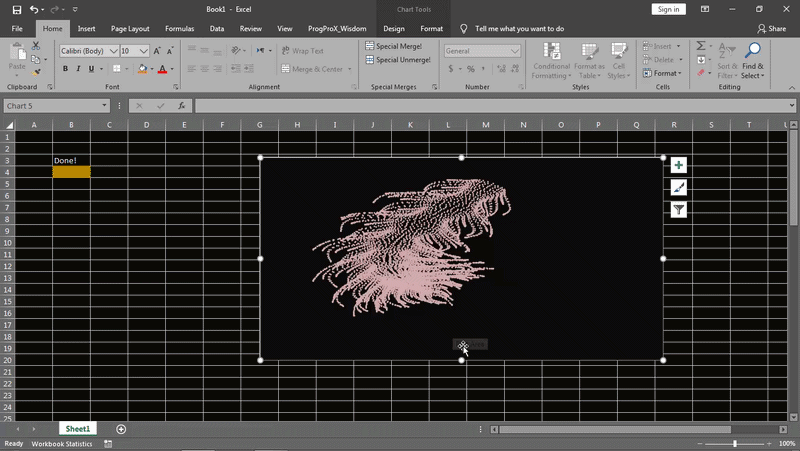
Task: Open the Format cells dropdown
Action: tap(662, 73)
